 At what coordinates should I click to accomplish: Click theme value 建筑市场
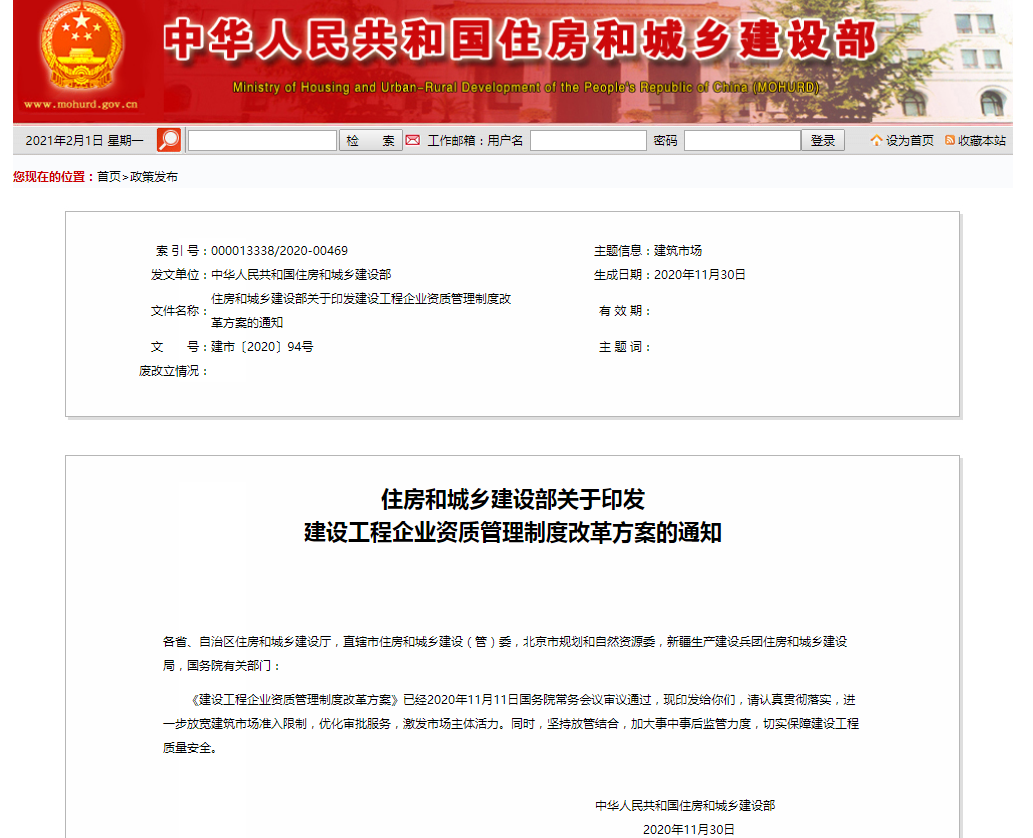pos(678,250)
